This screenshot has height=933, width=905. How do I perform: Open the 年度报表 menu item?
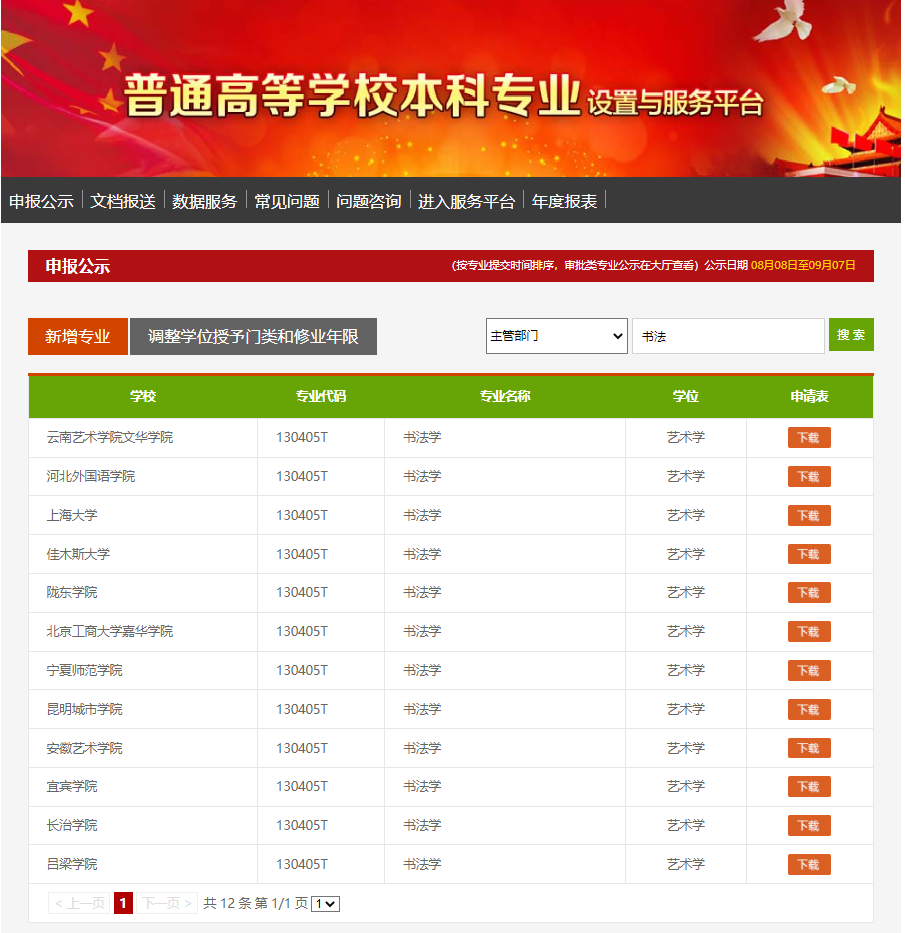[565, 201]
